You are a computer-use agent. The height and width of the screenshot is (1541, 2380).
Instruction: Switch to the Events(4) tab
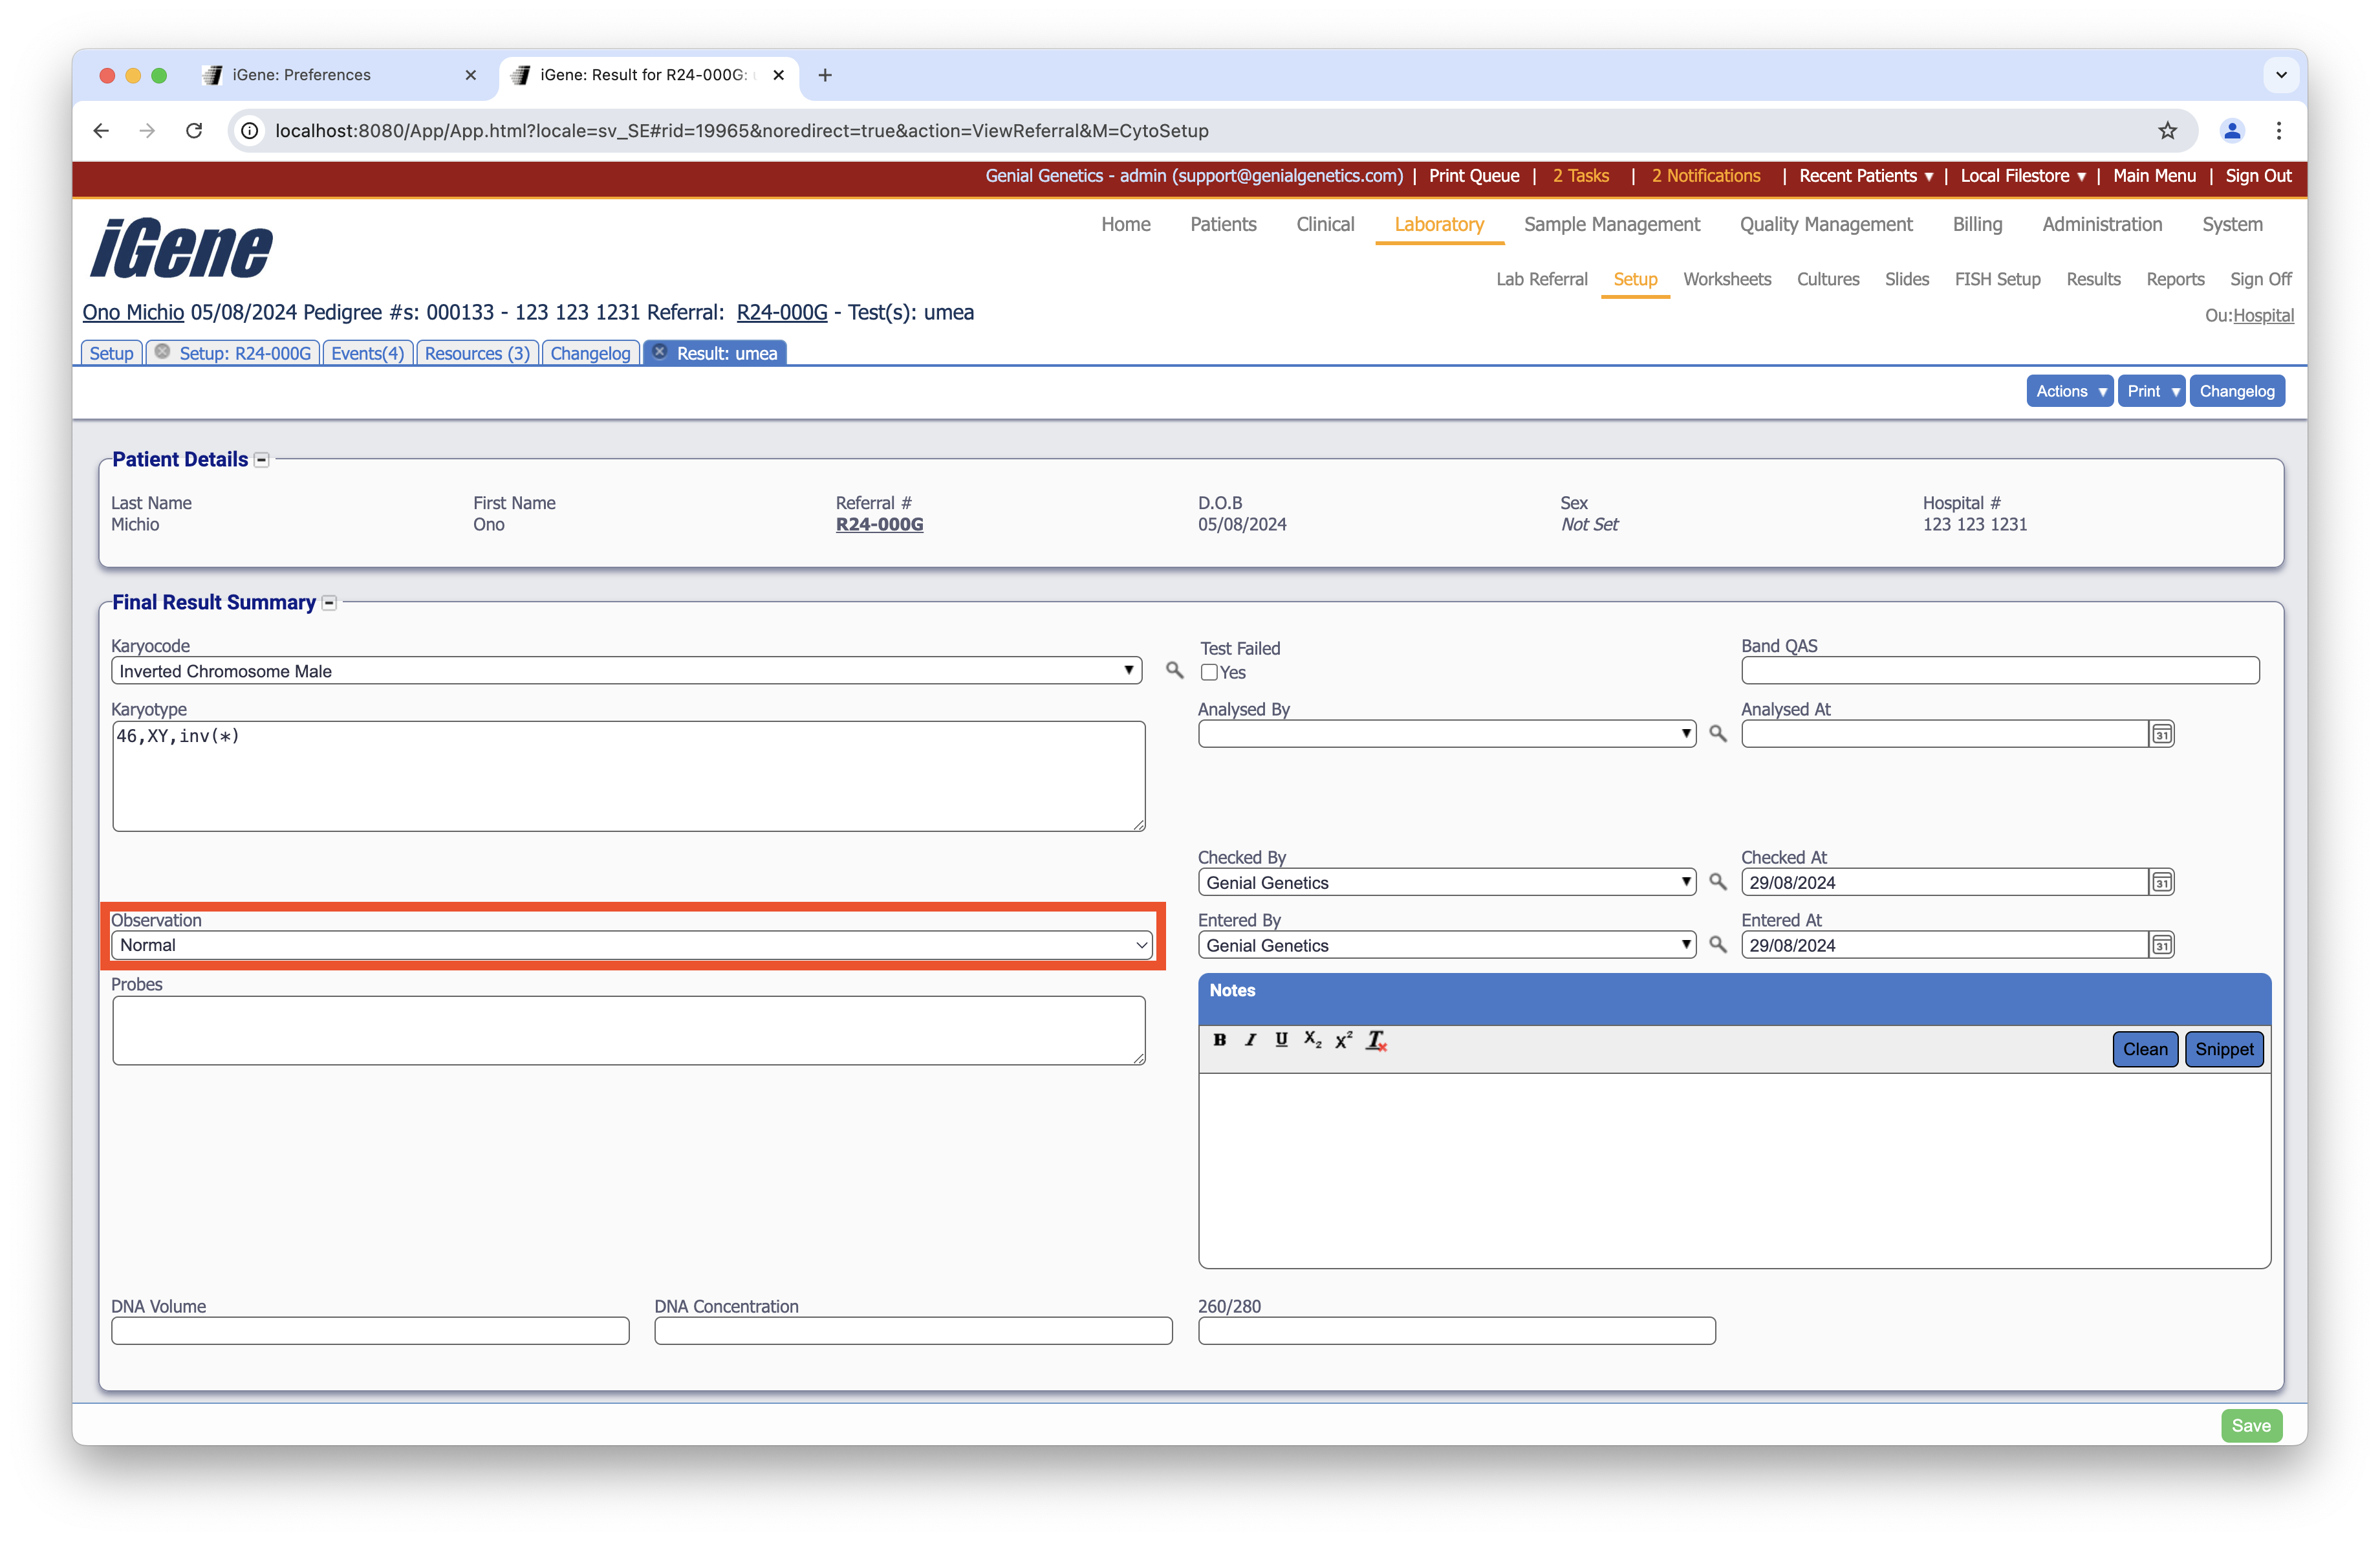367,353
